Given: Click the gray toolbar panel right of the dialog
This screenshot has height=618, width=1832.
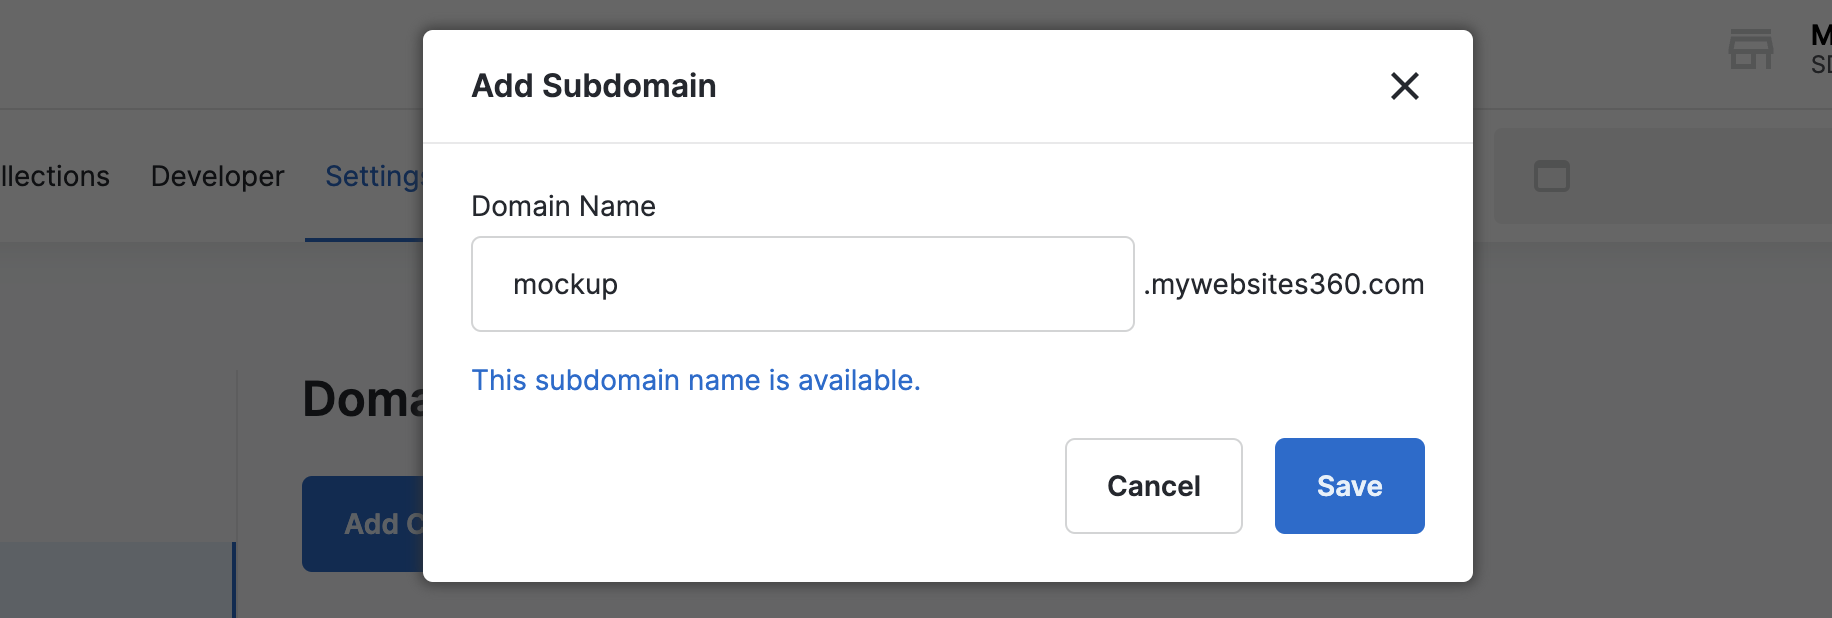Looking at the screenshot, I should click(1700, 176).
